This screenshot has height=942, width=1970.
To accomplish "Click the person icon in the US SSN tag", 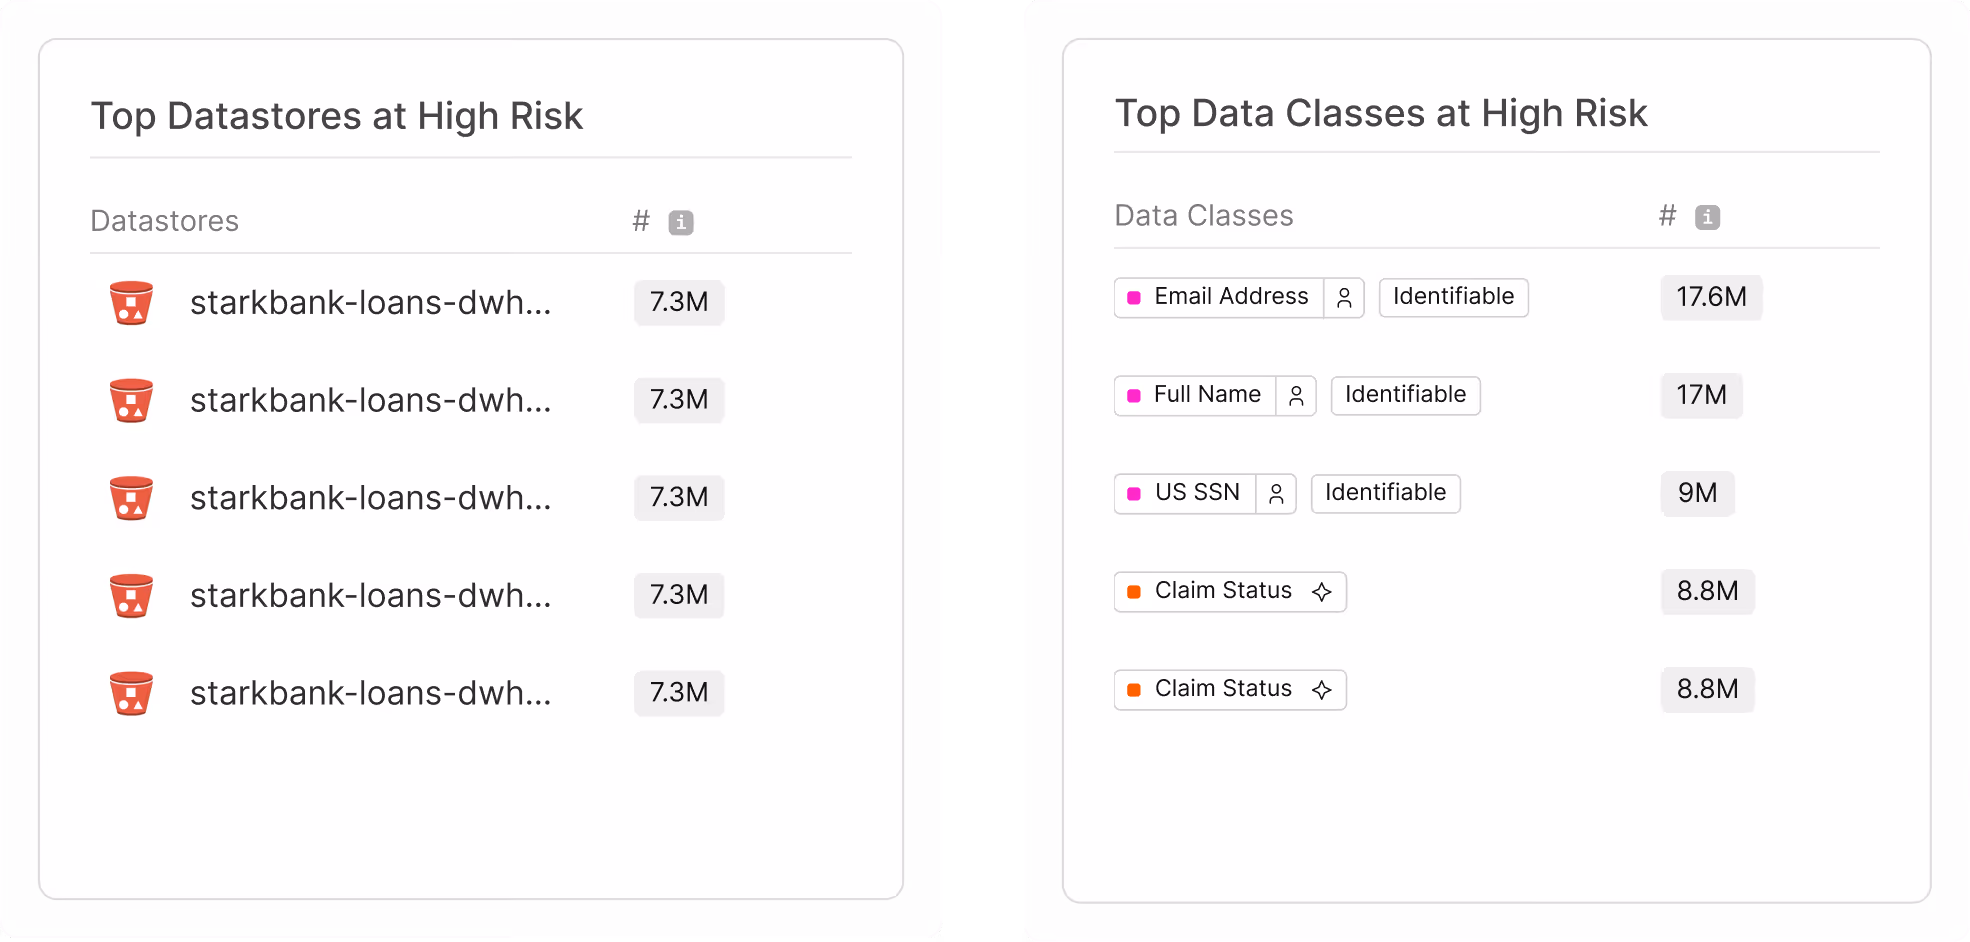I will coord(1276,494).
